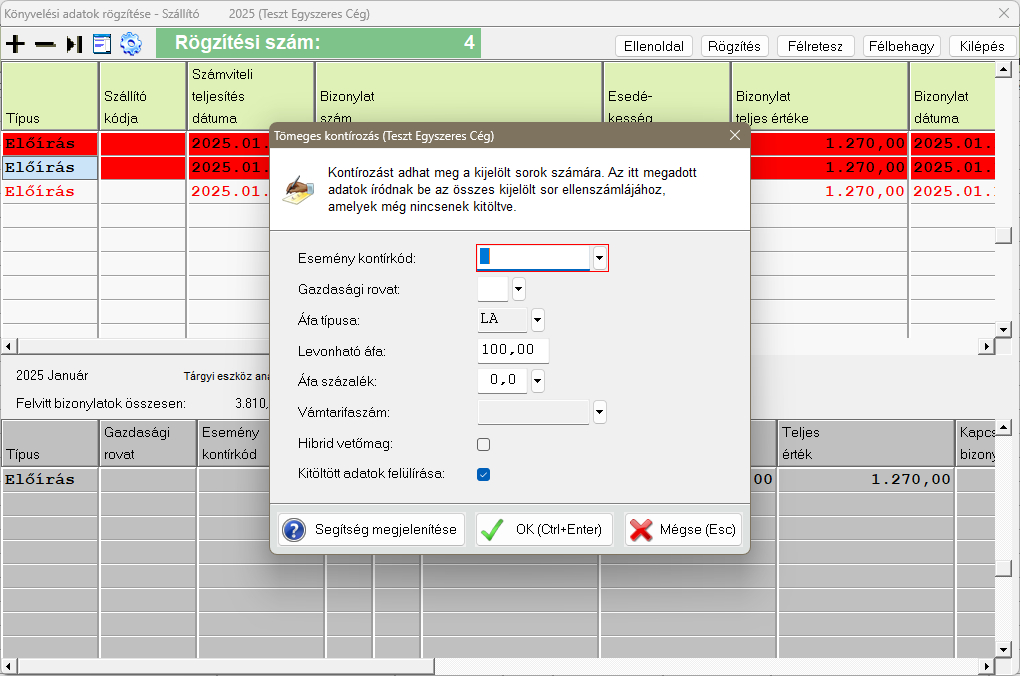Open the blue form window icon

[x=102, y=44]
